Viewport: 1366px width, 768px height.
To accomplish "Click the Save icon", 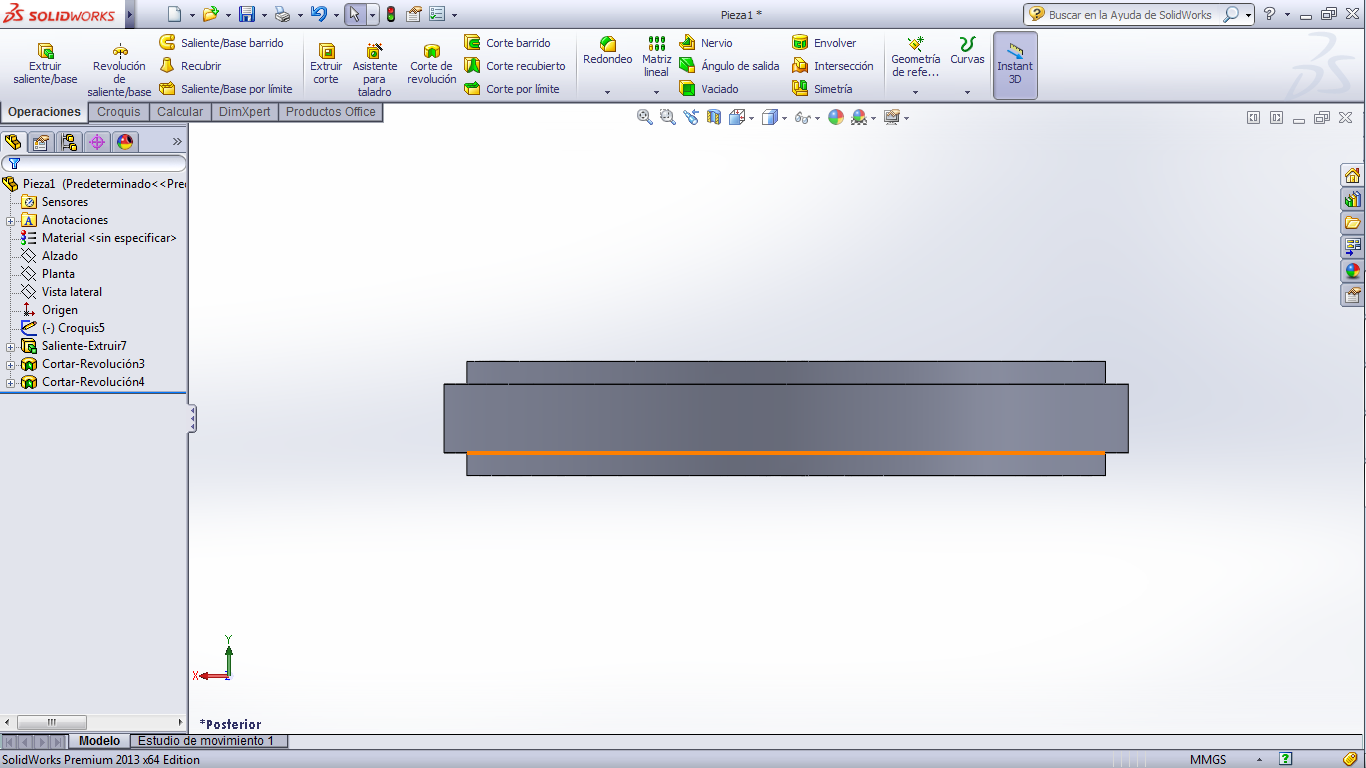I will coord(247,14).
